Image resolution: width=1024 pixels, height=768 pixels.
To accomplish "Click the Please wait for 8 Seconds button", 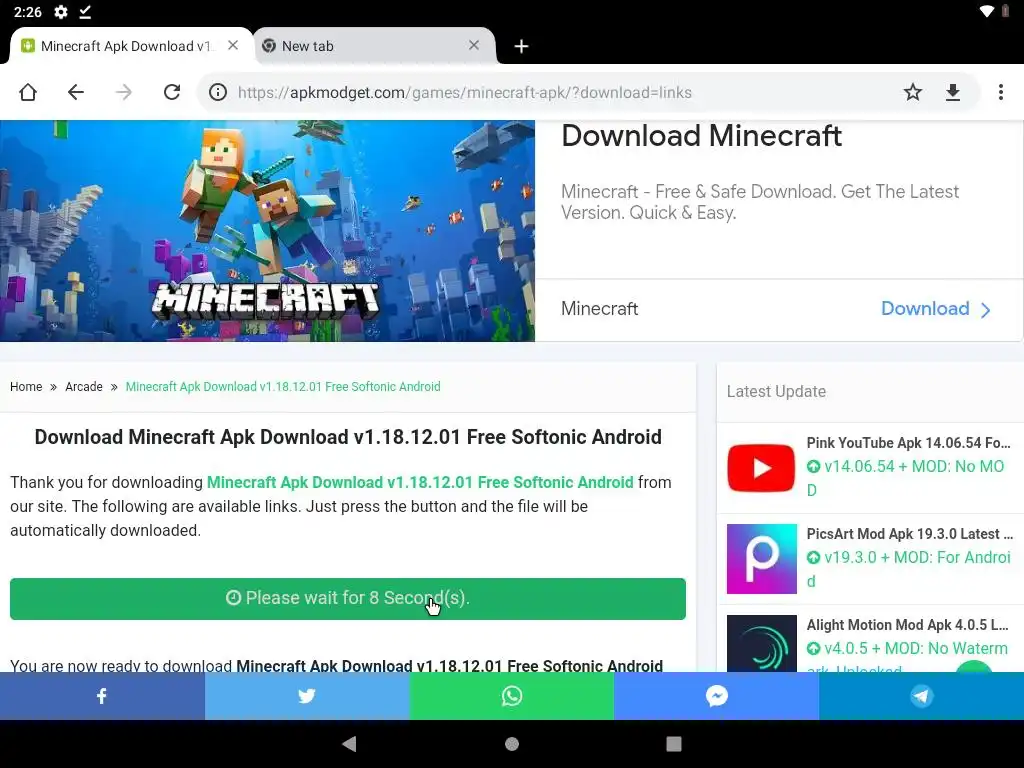I will coord(347,599).
